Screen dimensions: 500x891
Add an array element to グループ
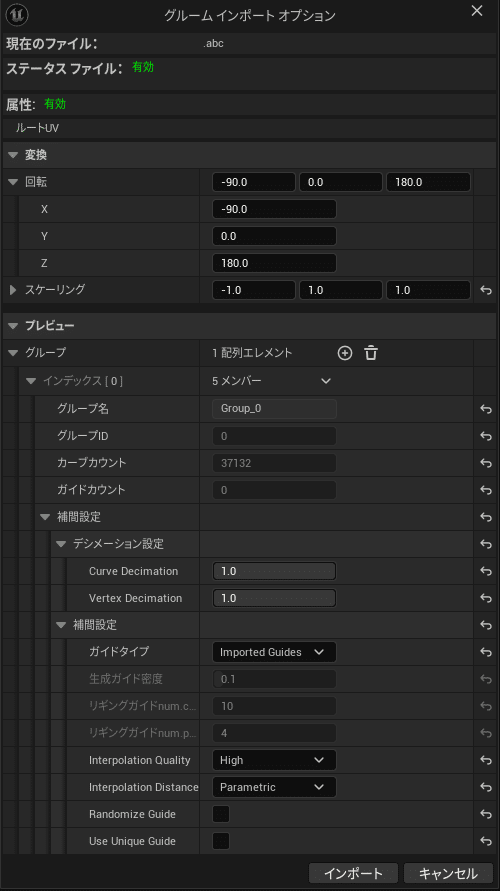[x=345, y=353]
